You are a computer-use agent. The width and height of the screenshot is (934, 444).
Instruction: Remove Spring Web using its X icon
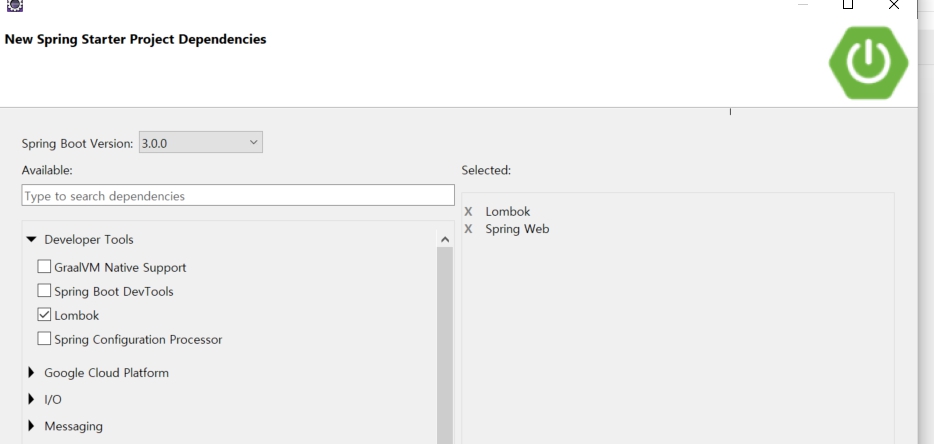(x=468, y=229)
